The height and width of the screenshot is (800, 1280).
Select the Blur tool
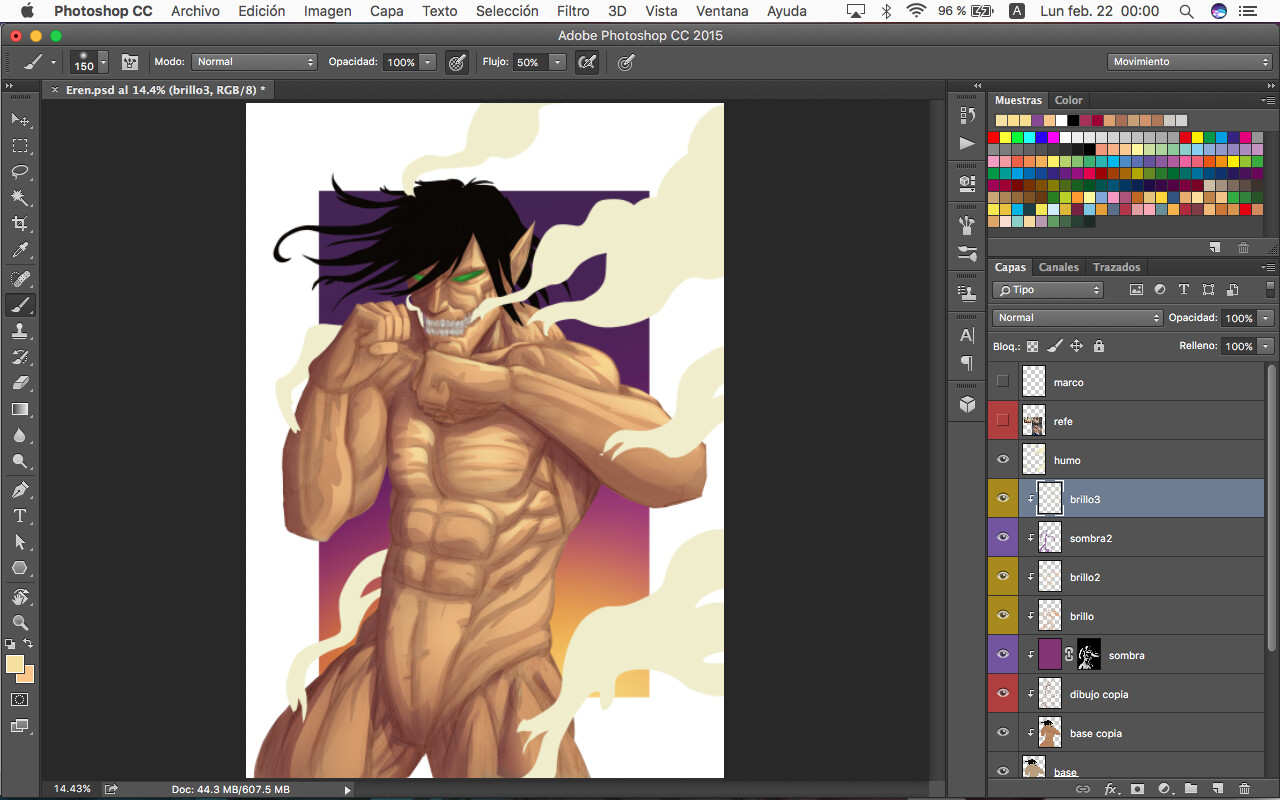pyautogui.click(x=20, y=435)
